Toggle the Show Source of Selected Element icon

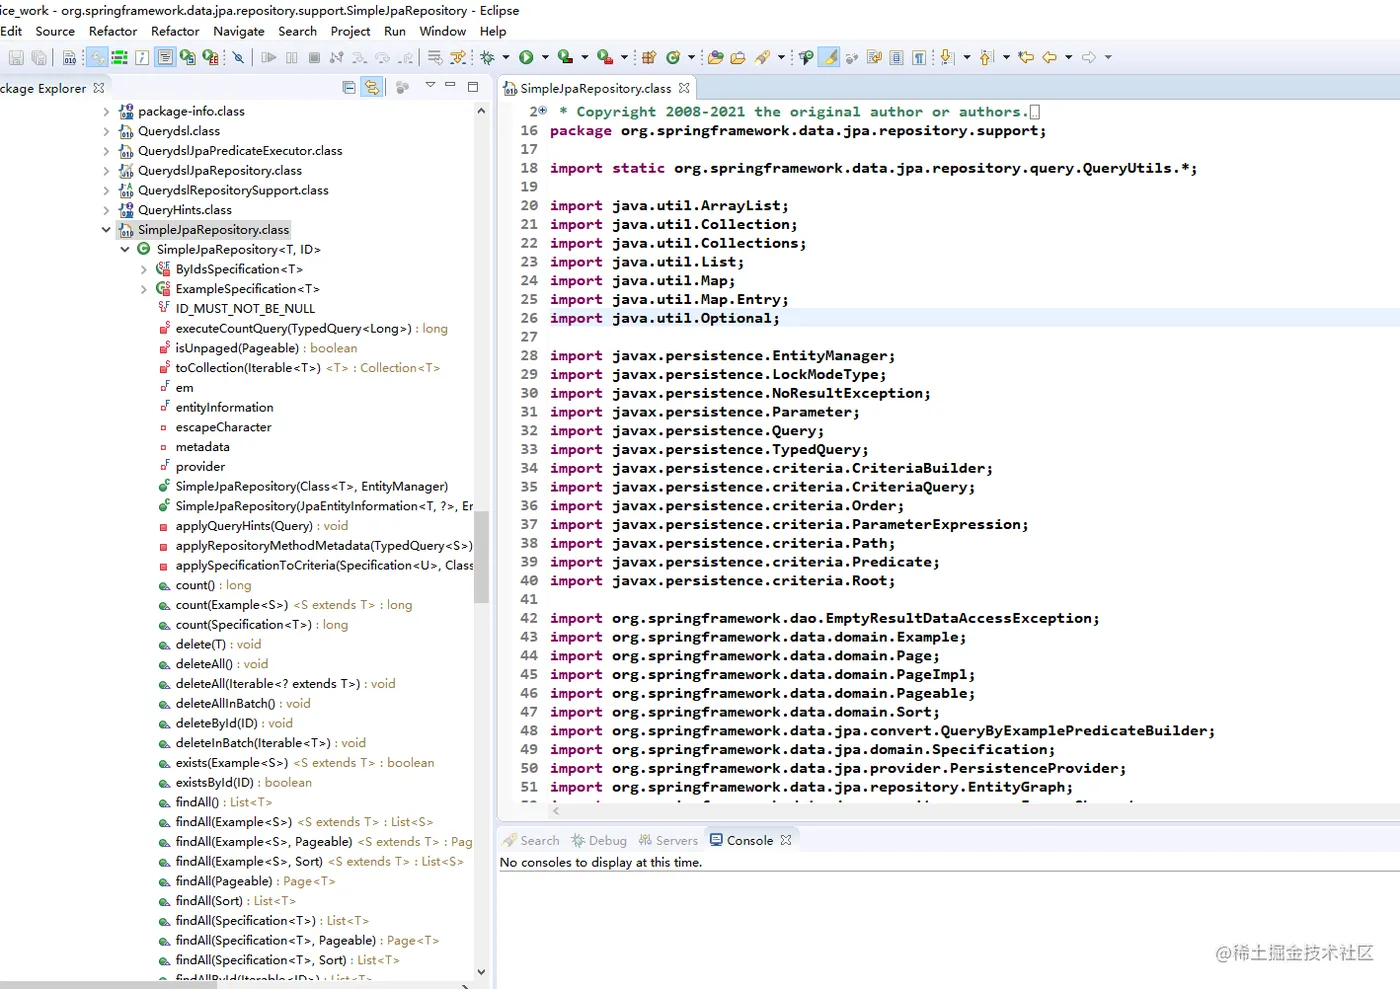click(x=165, y=57)
